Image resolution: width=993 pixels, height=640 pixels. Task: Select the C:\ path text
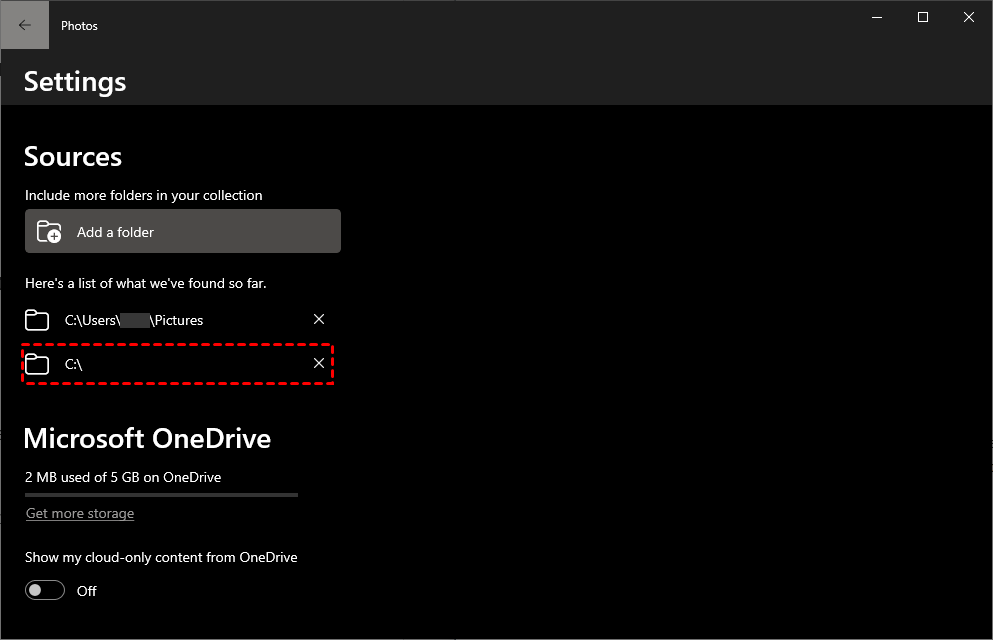tap(73, 364)
